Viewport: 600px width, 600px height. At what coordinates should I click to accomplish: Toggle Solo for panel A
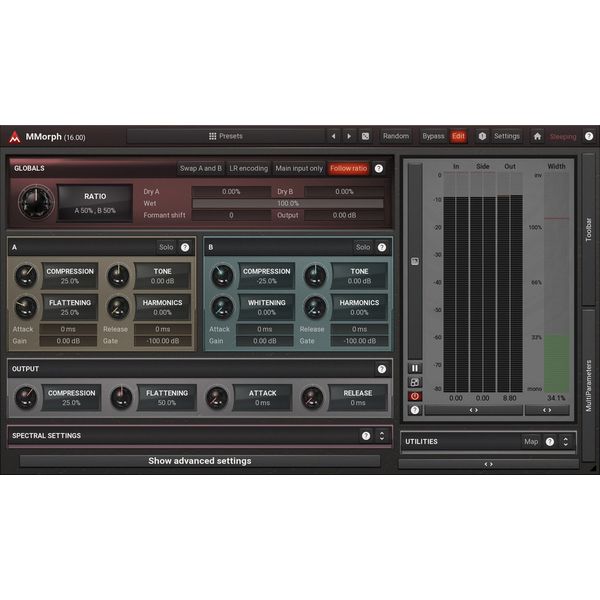tap(166, 247)
